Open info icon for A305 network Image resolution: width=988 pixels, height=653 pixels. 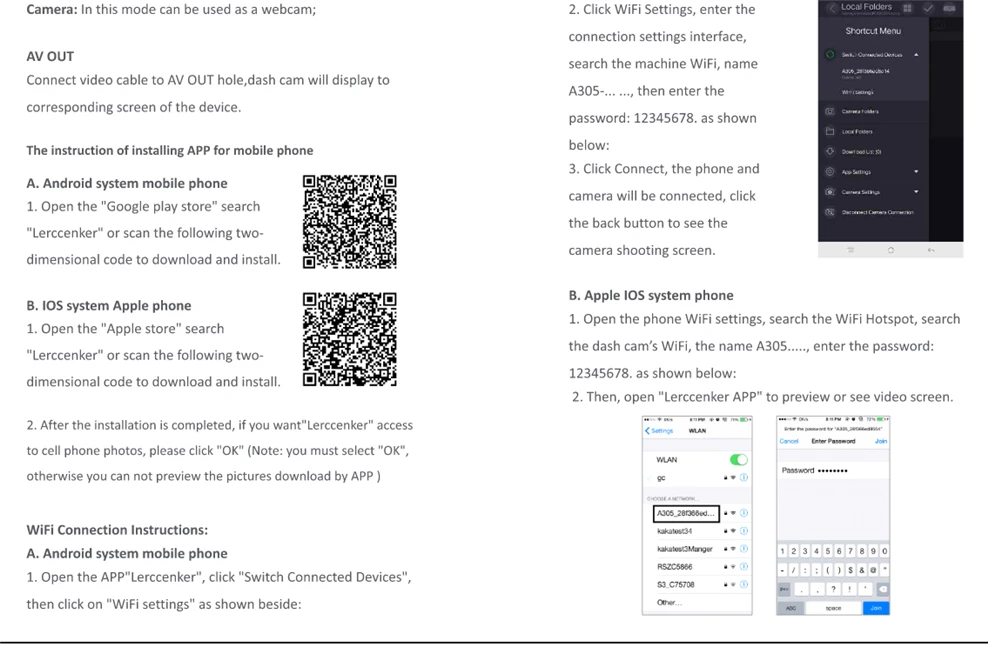point(744,514)
